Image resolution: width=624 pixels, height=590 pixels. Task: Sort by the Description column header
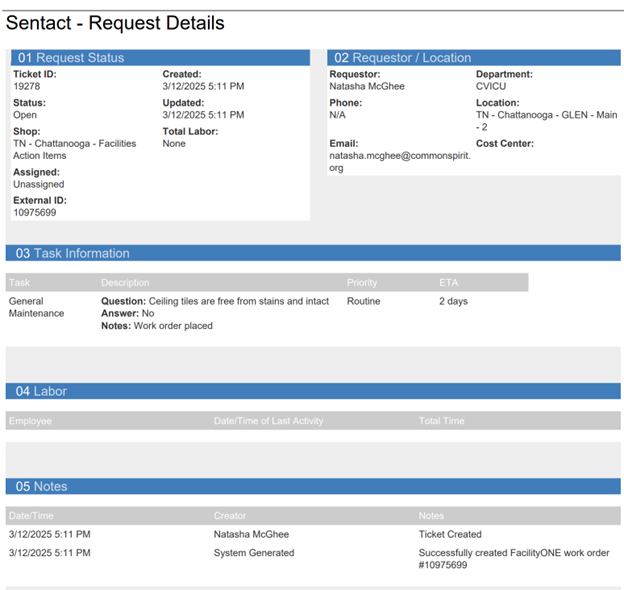click(x=125, y=283)
